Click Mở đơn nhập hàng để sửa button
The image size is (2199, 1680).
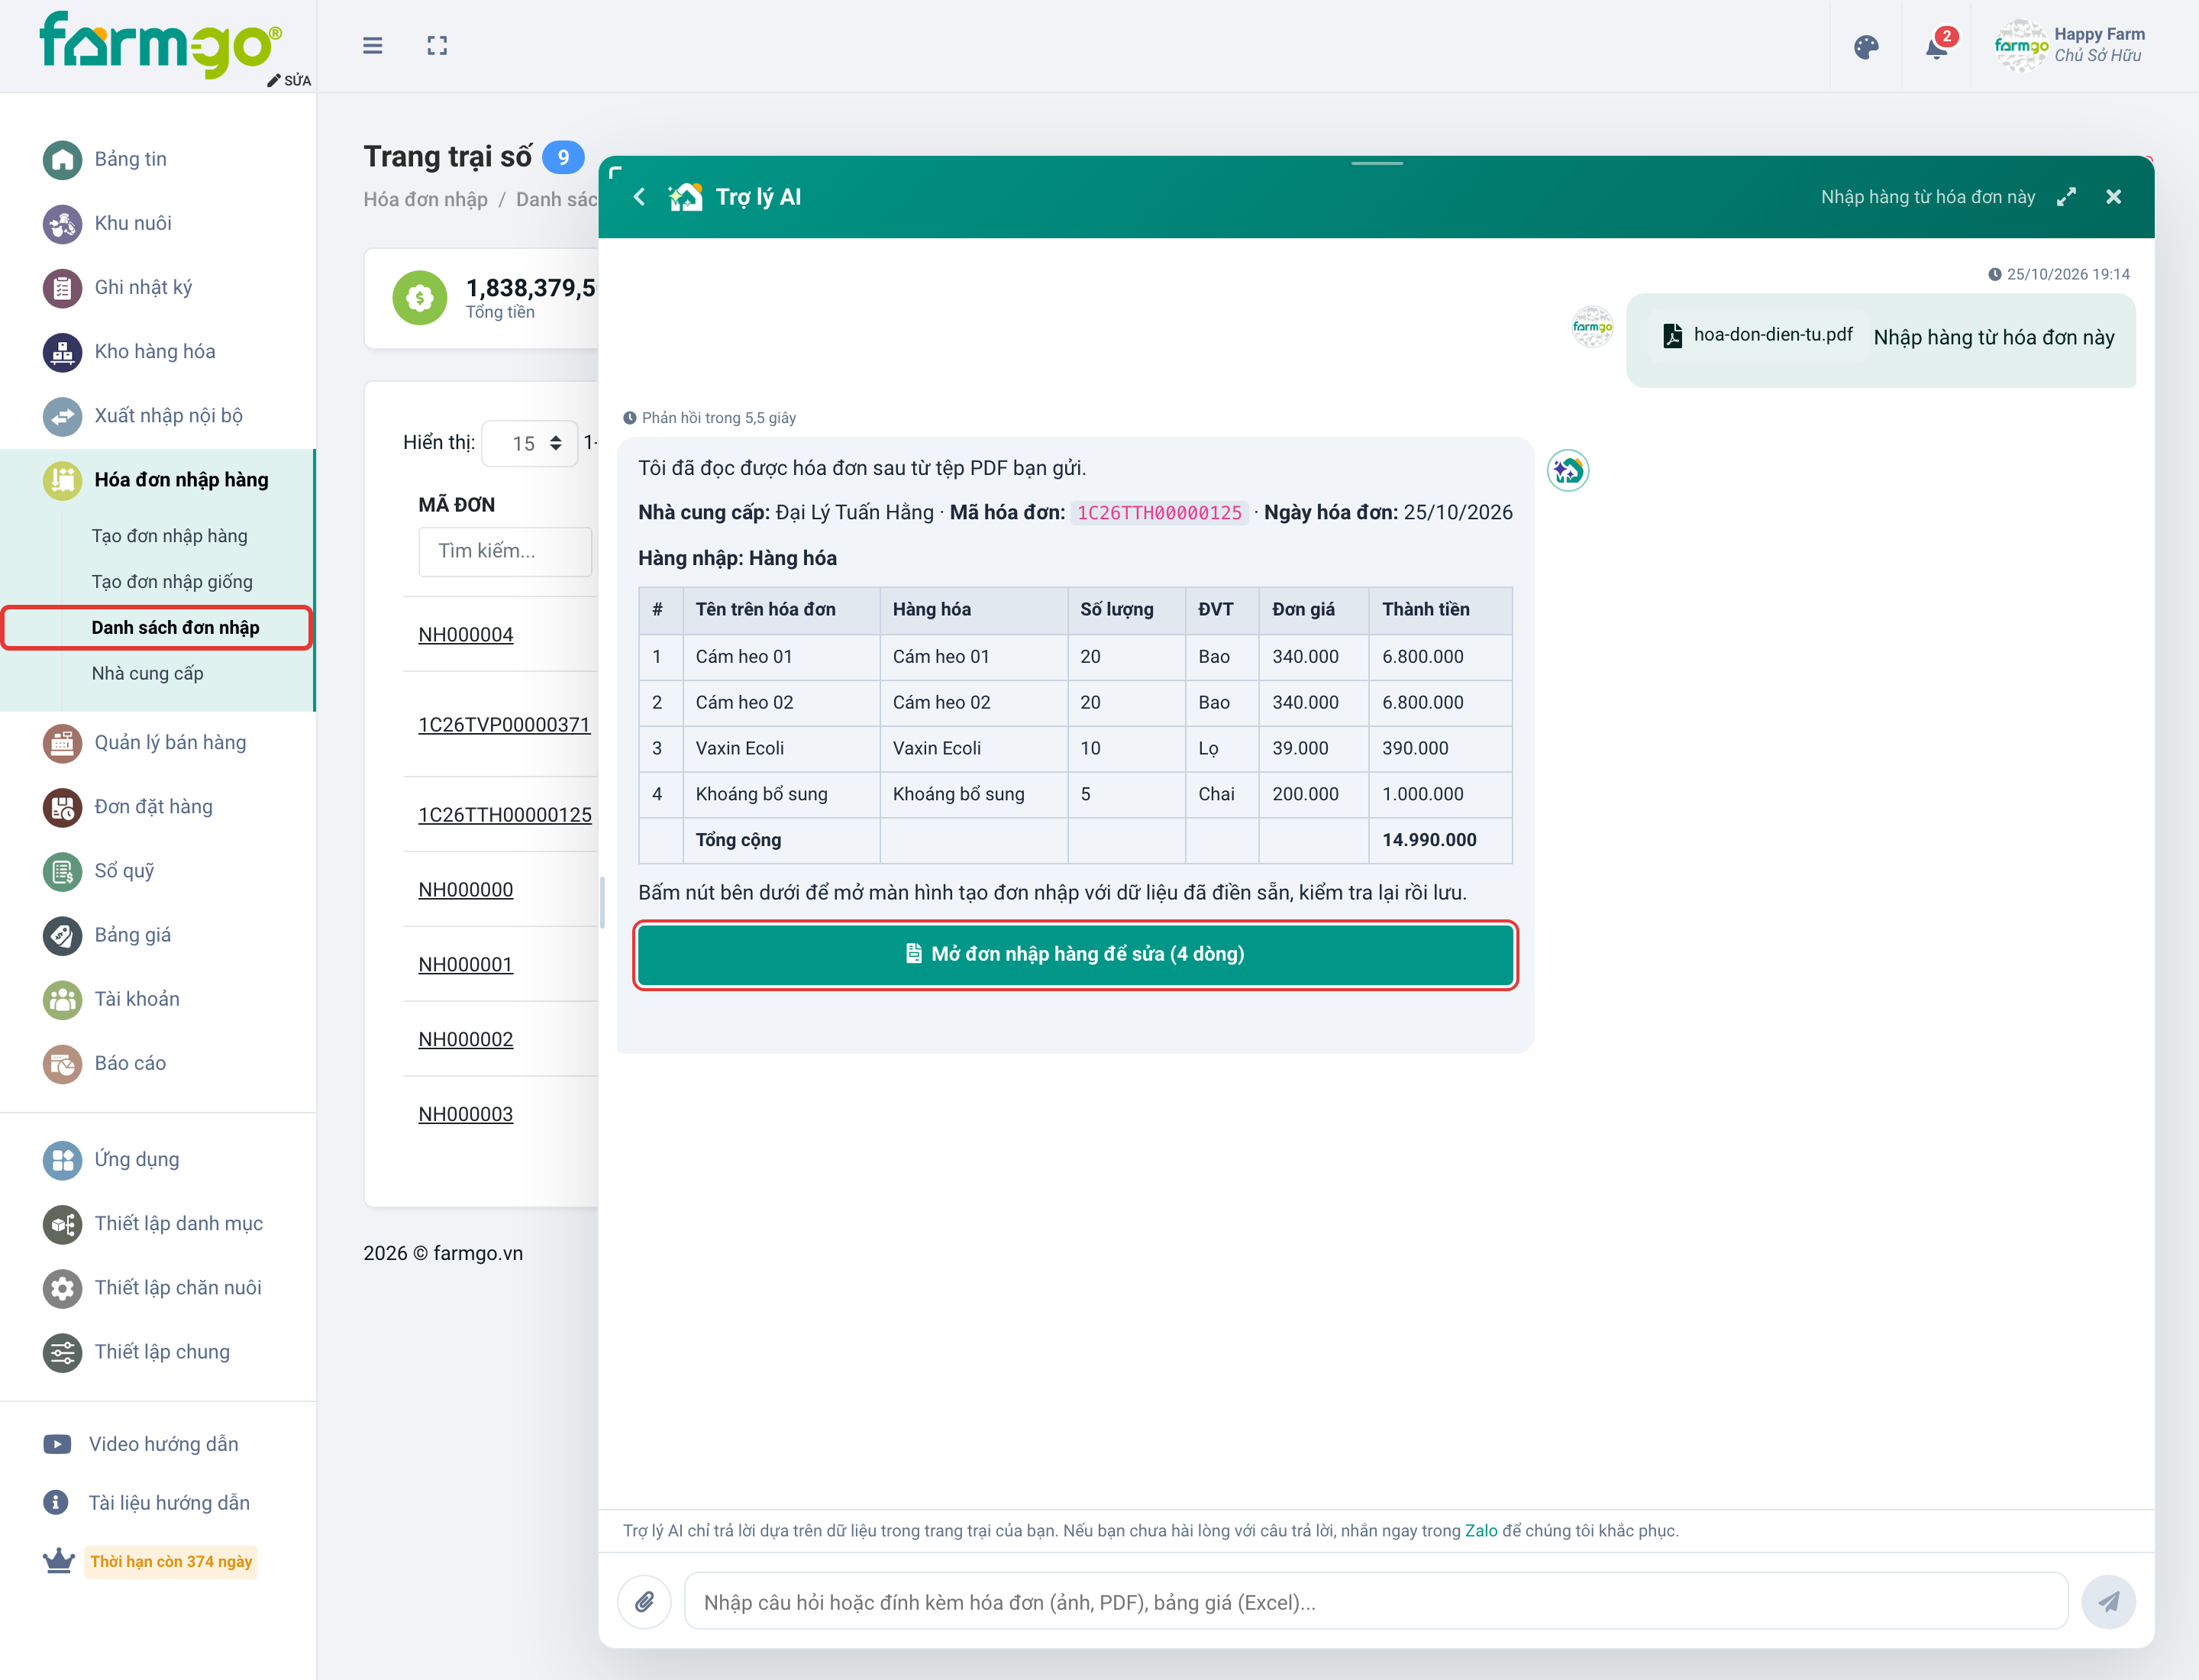pos(1075,954)
